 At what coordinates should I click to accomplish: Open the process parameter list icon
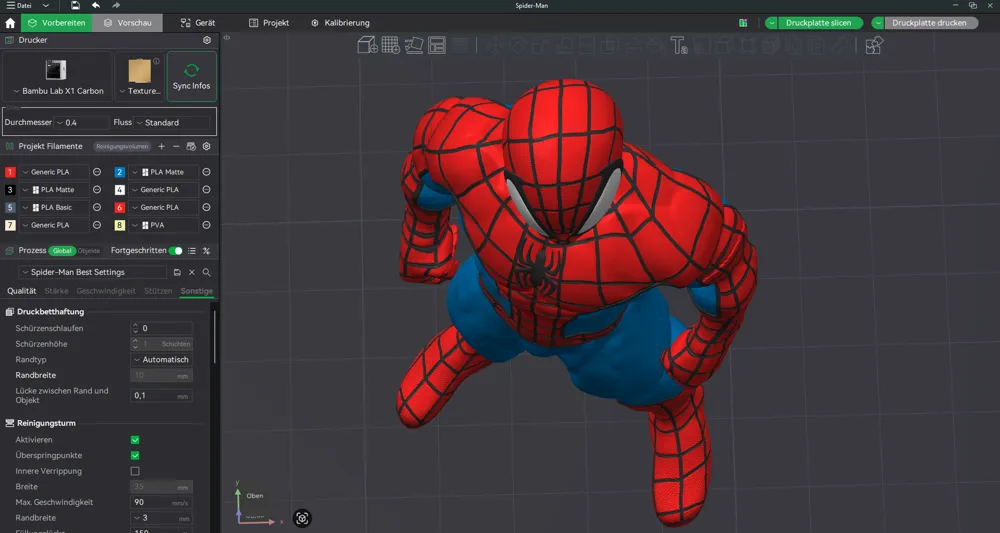click(x=192, y=251)
